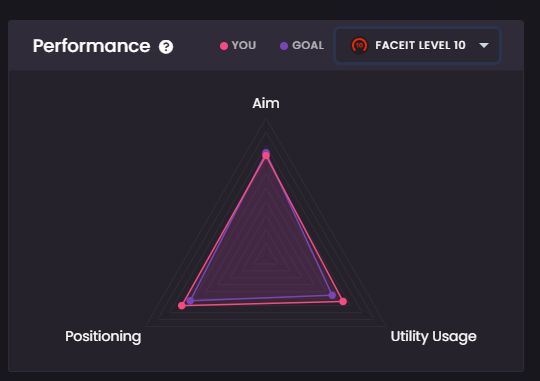540x381 pixels.
Task: Select the purple Positioning goal data point
Action: 190,301
